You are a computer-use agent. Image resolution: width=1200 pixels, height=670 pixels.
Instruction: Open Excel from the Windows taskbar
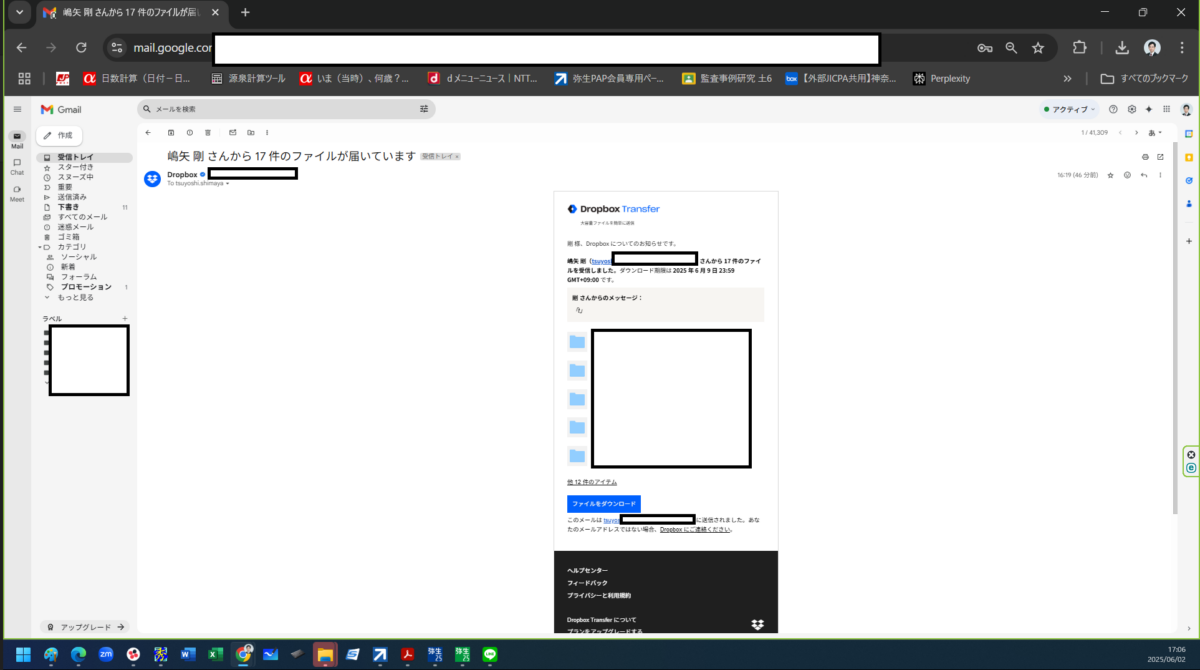click(x=214, y=655)
